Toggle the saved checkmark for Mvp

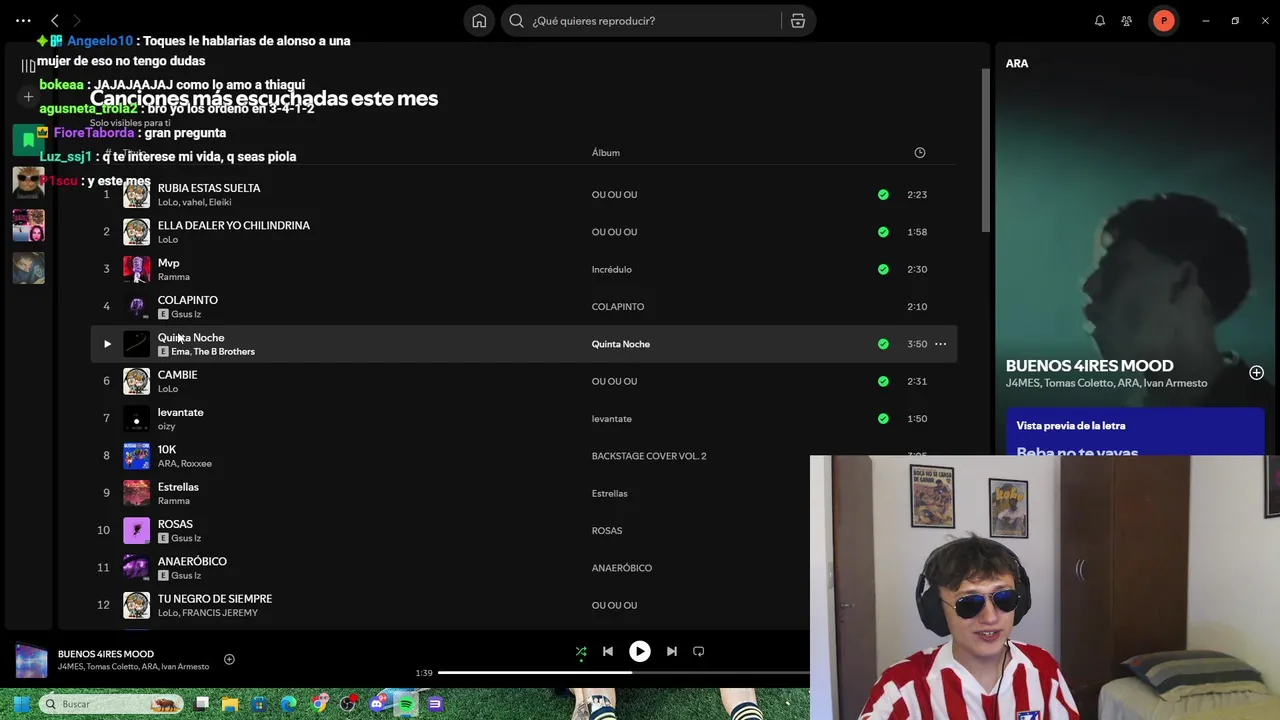pyautogui.click(x=883, y=269)
